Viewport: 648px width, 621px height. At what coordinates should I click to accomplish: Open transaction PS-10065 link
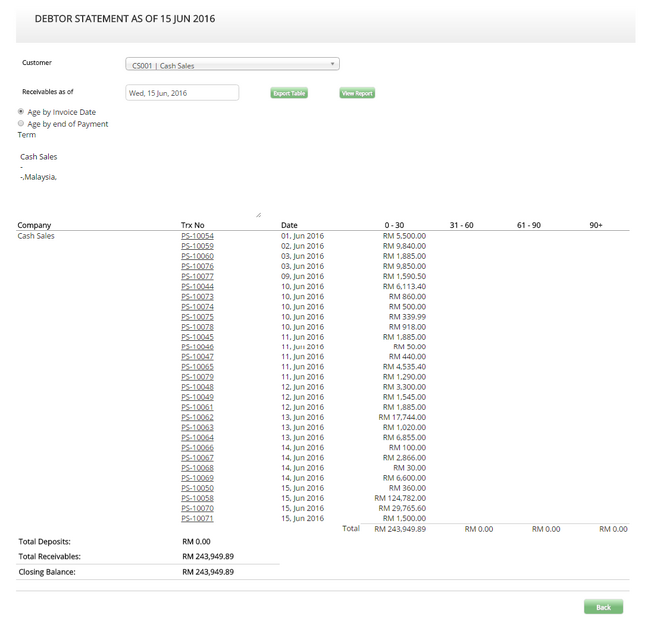(197, 367)
